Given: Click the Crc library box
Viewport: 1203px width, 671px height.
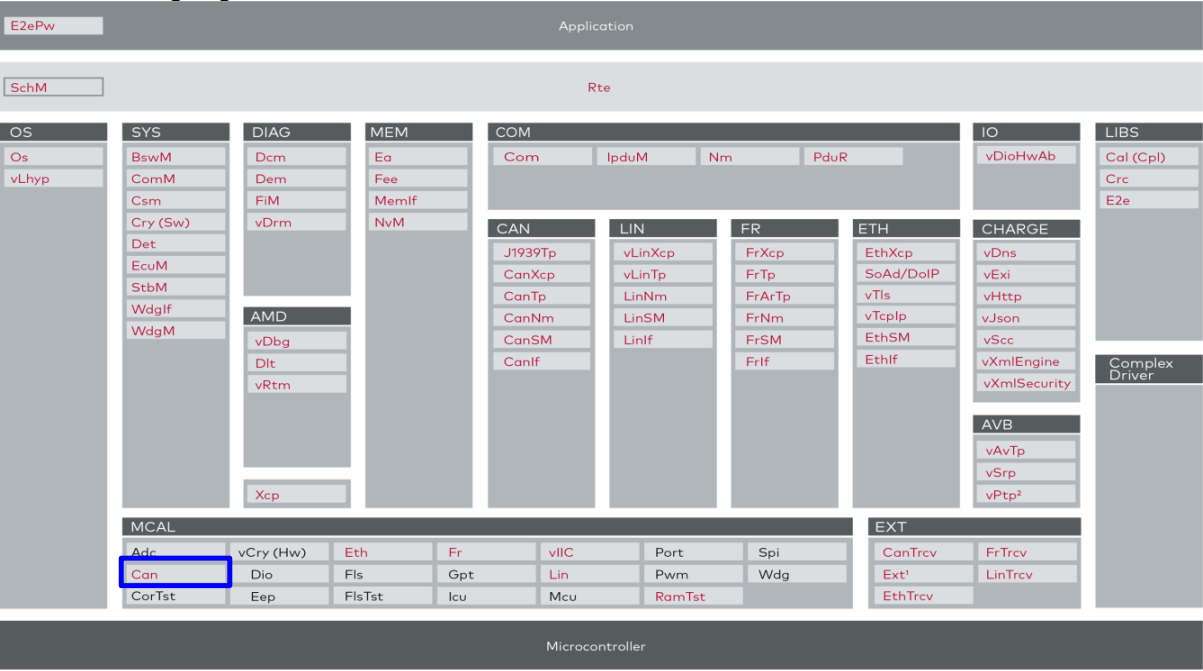Looking at the screenshot, I should 1148,179.
